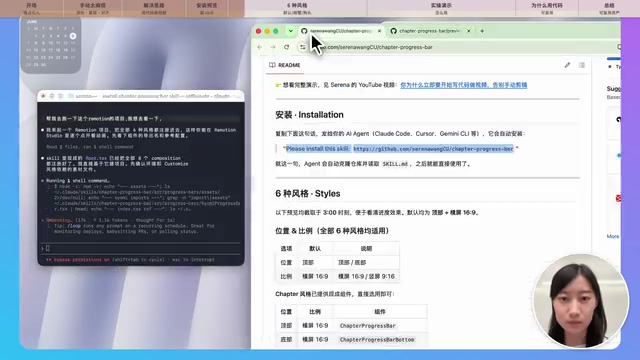Open the More link in GitHub sidebar

[x=613, y=236]
